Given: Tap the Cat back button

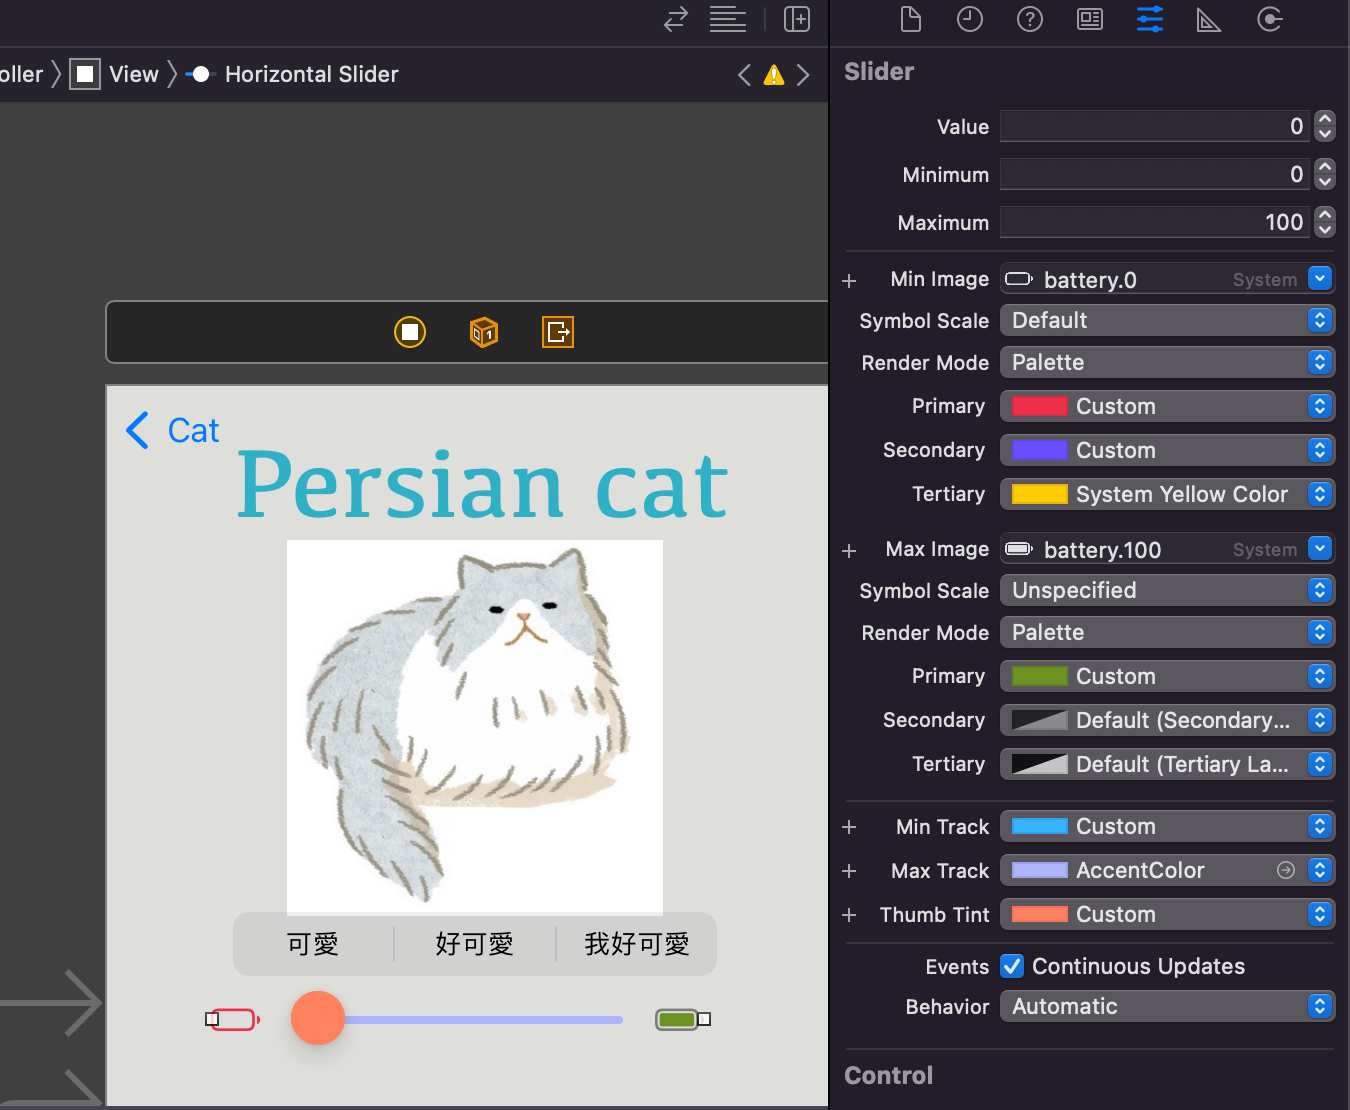Looking at the screenshot, I should coord(173,430).
